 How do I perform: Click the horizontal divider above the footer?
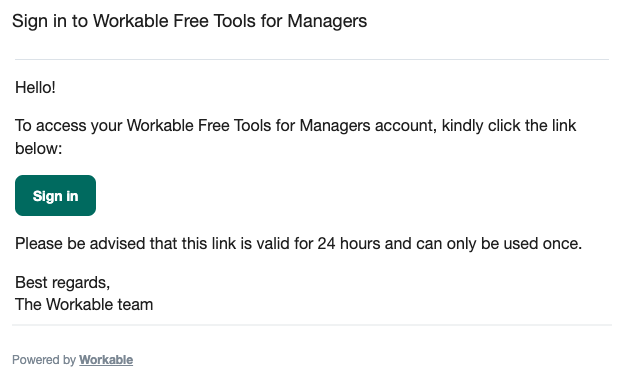tap(312, 325)
